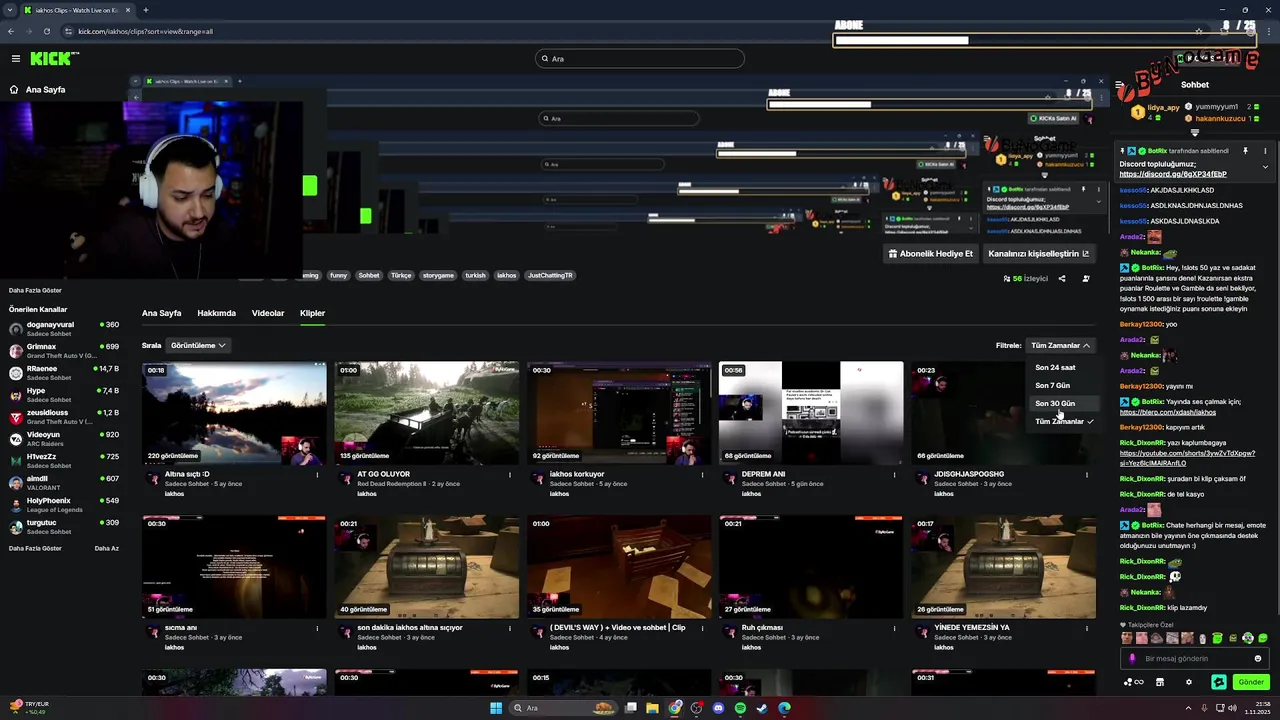The width and height of the screenshot is (1280, 720).
Task: Open options menu for the 'DEPREM ANI' clip
Action: coord(894,475)
